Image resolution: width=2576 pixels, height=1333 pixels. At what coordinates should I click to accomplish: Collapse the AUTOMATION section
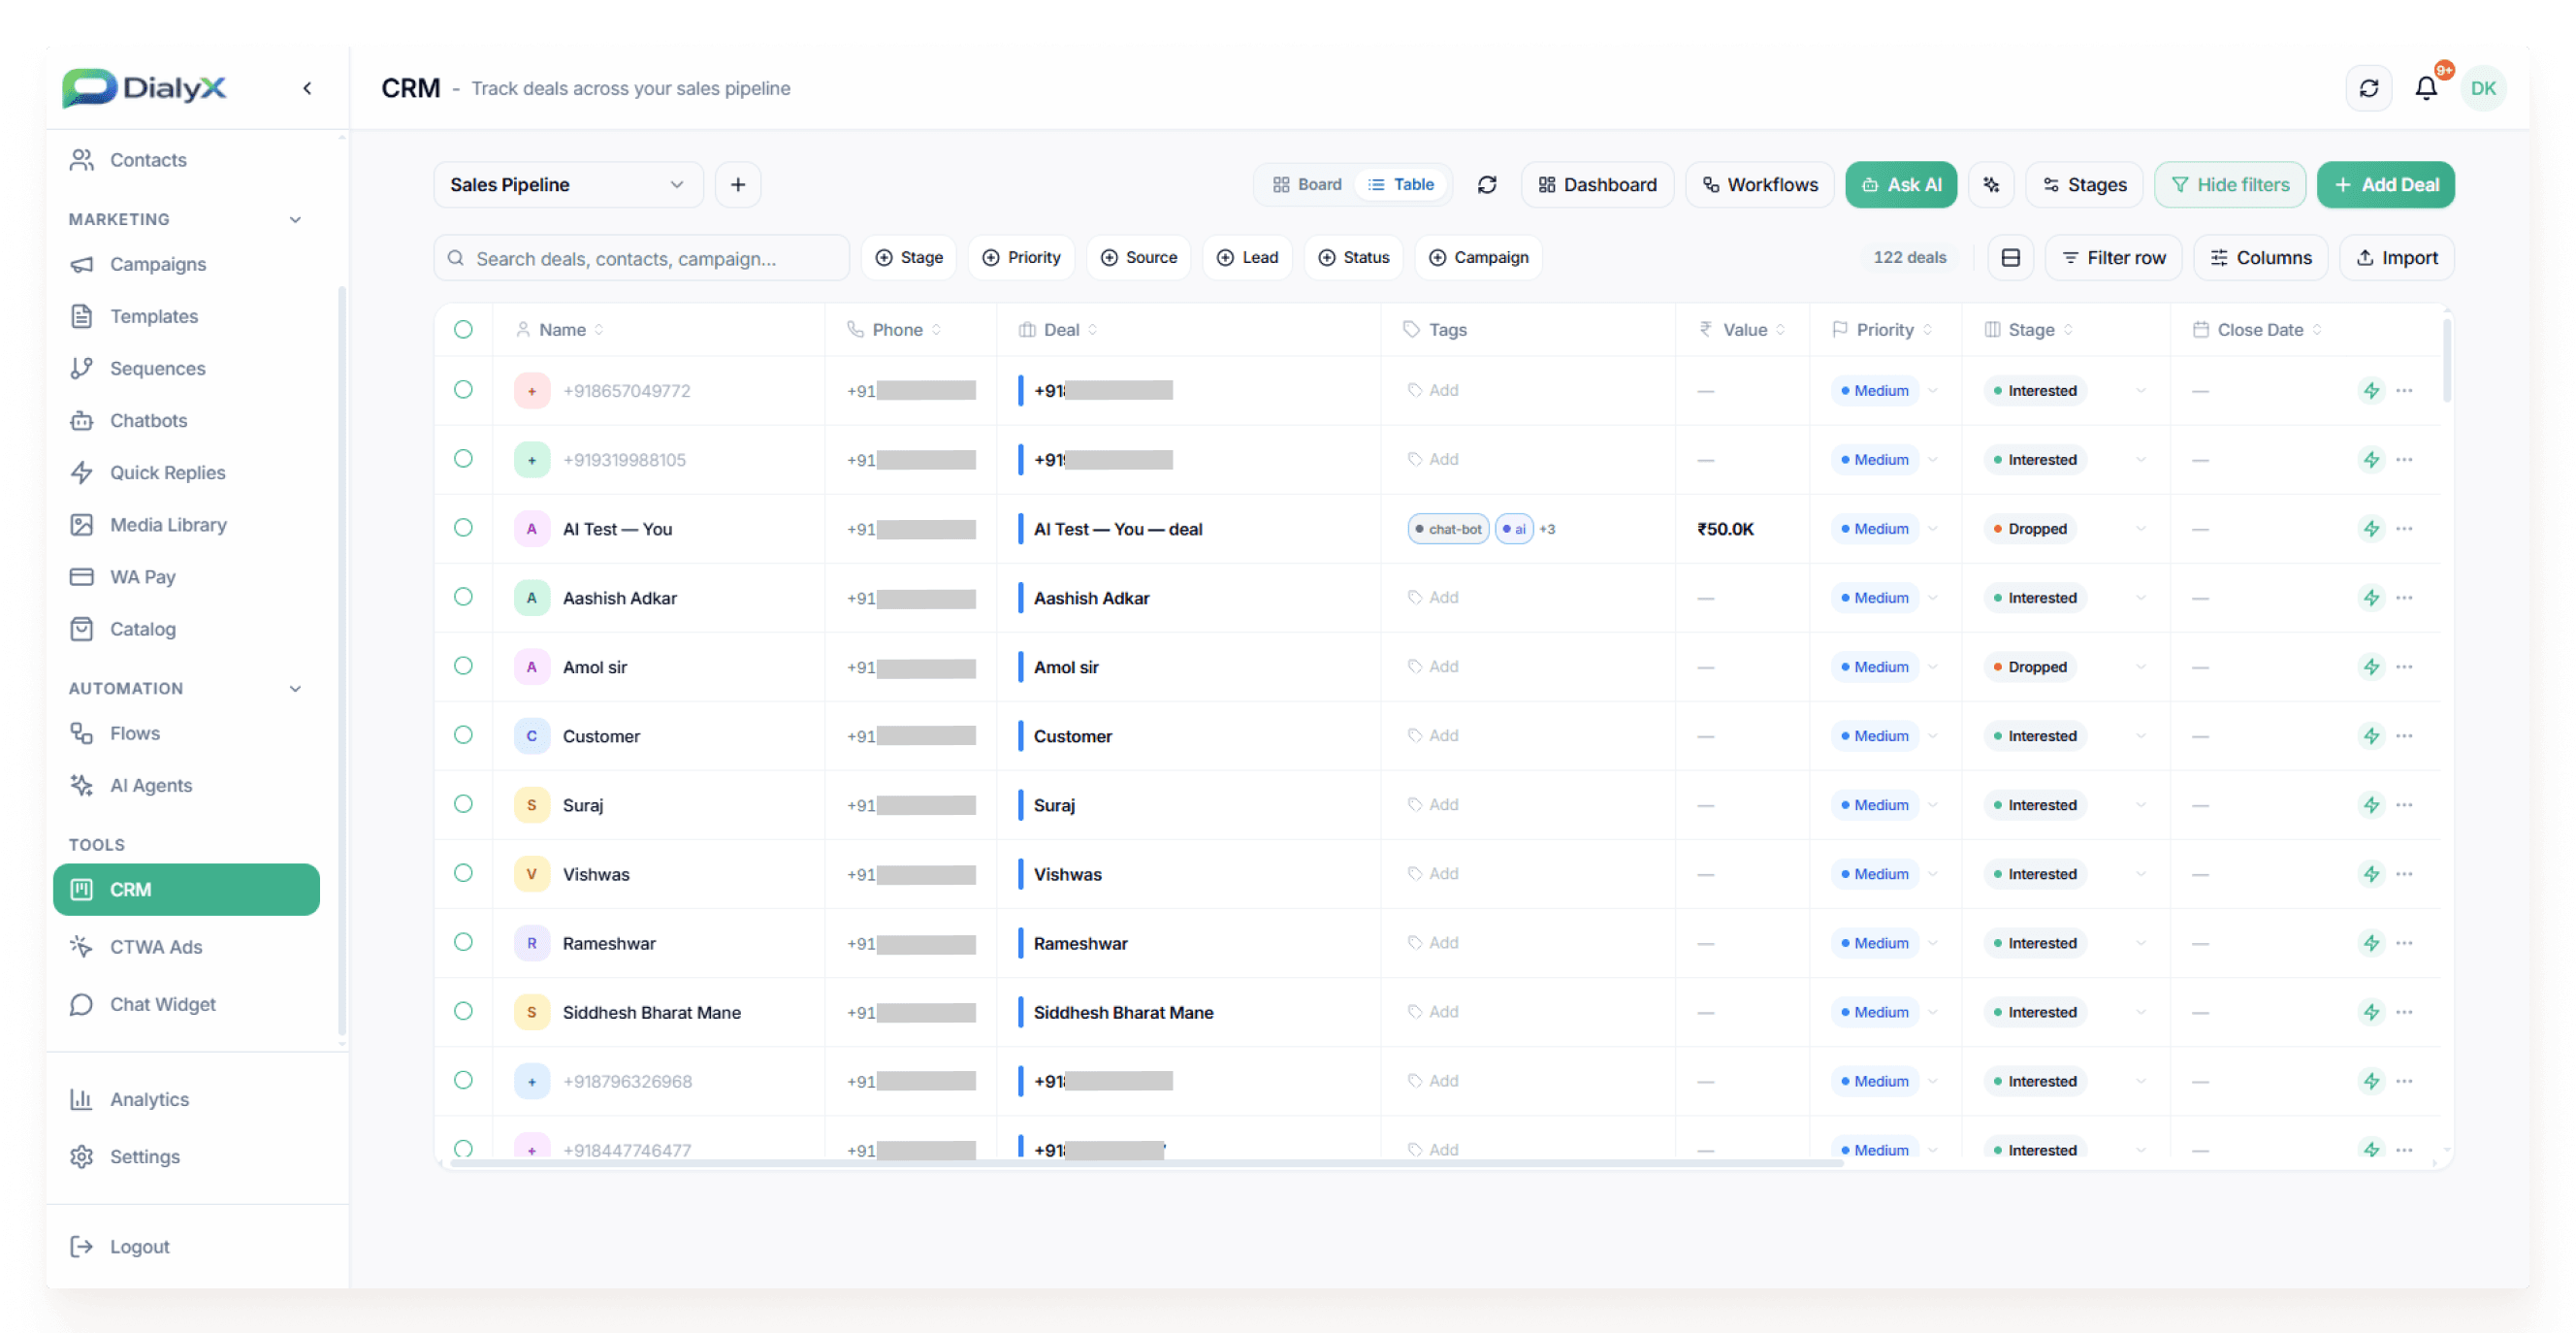(x=295, y=688)
